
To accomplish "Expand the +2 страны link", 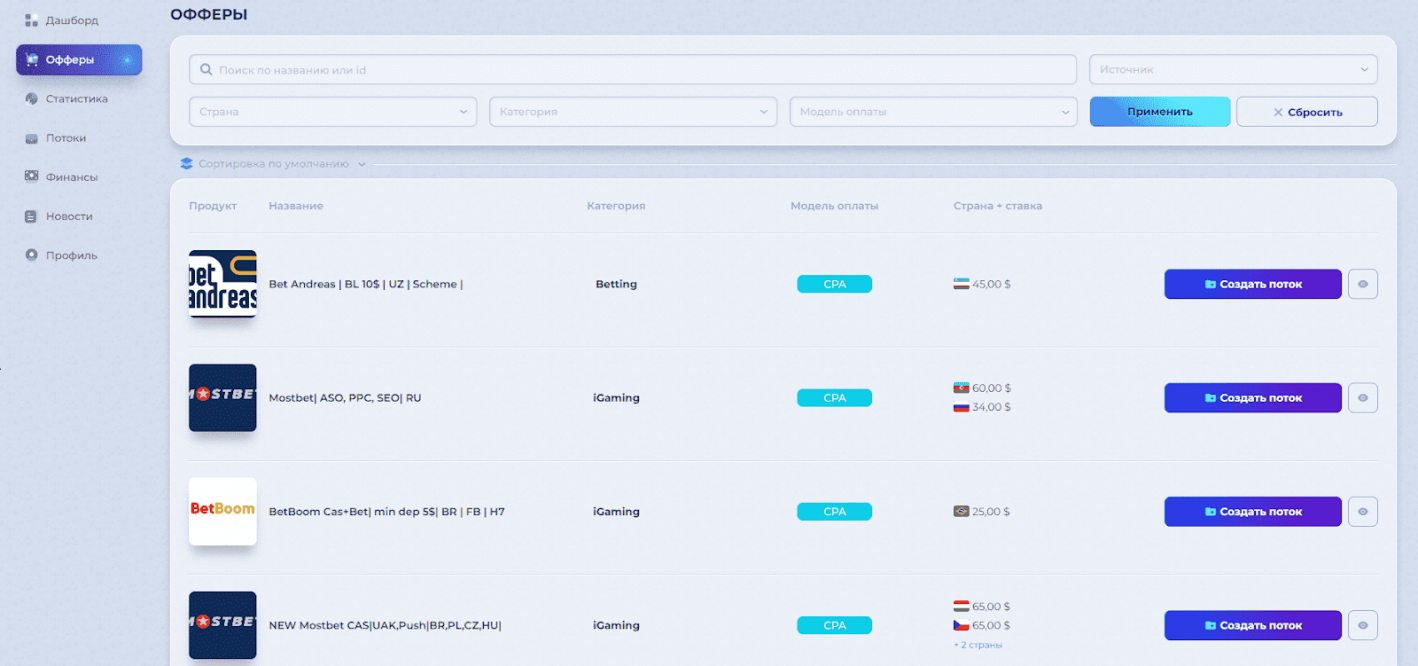I will click(978, 645).
